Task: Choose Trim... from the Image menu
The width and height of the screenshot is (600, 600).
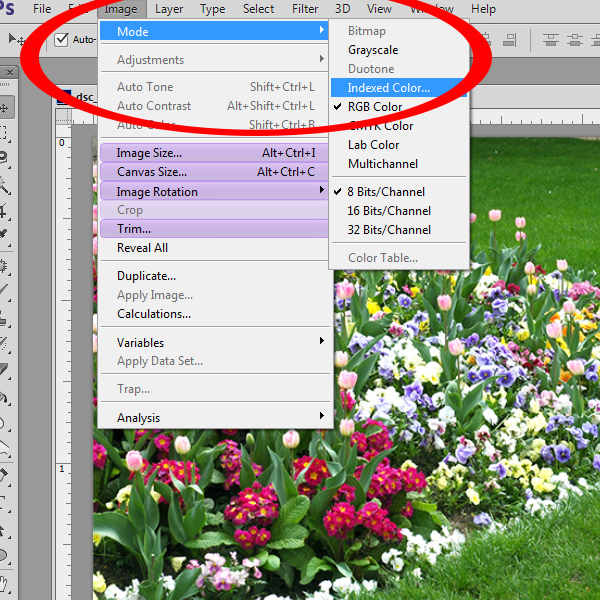Action: click(214, 229)
